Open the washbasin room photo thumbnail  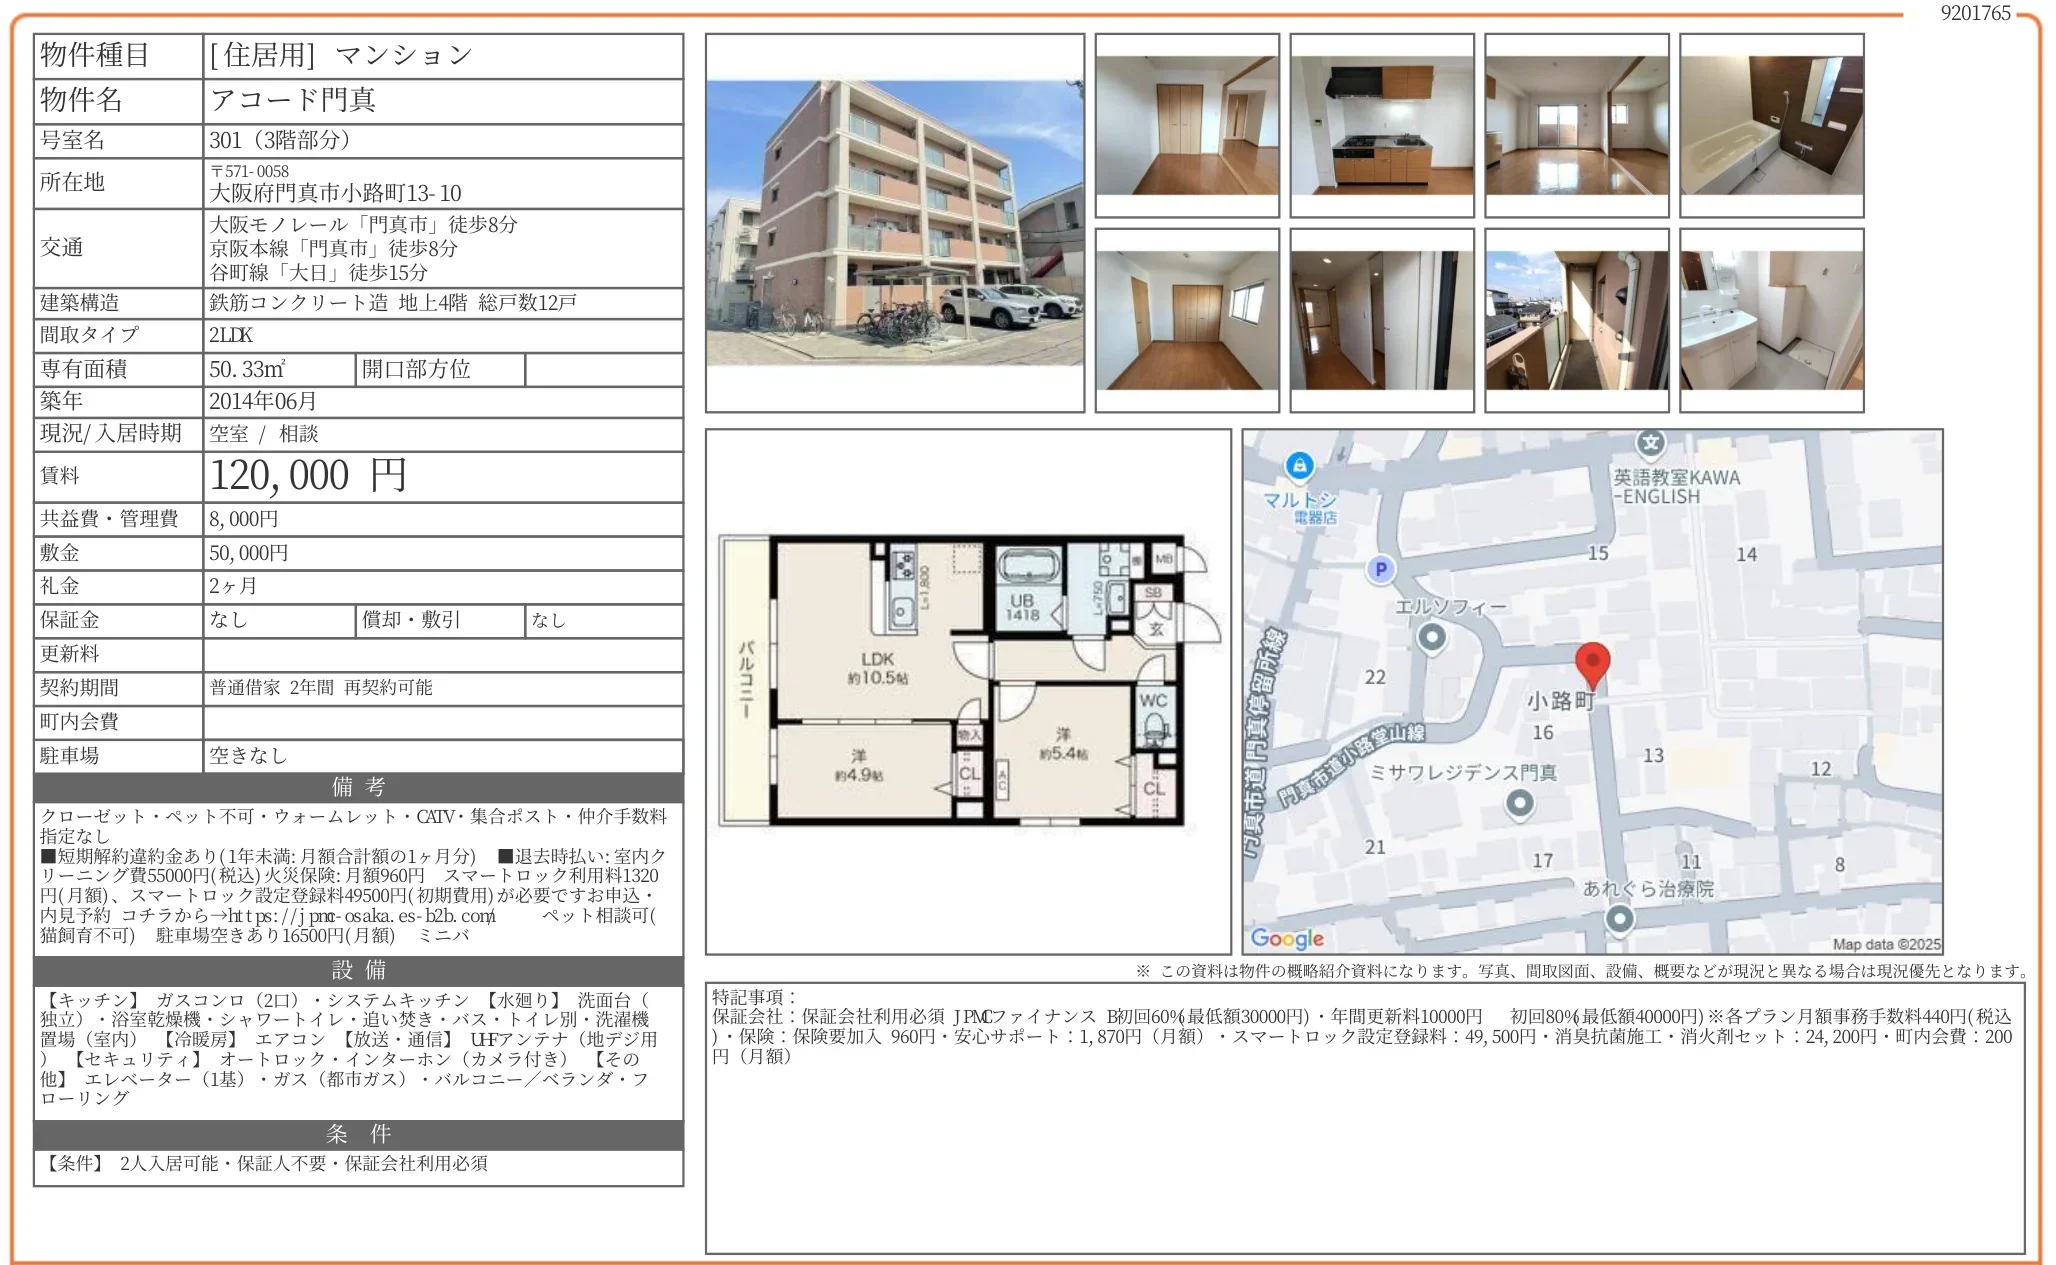pyautogui.click(x=1771, y=320)
